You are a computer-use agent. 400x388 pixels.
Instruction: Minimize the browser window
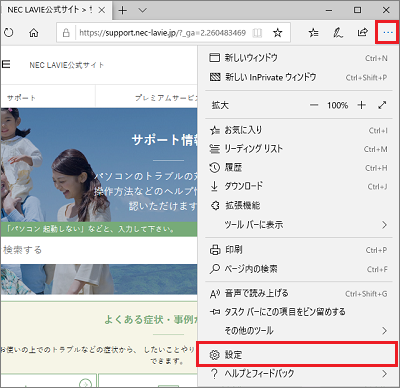[329, 10]
